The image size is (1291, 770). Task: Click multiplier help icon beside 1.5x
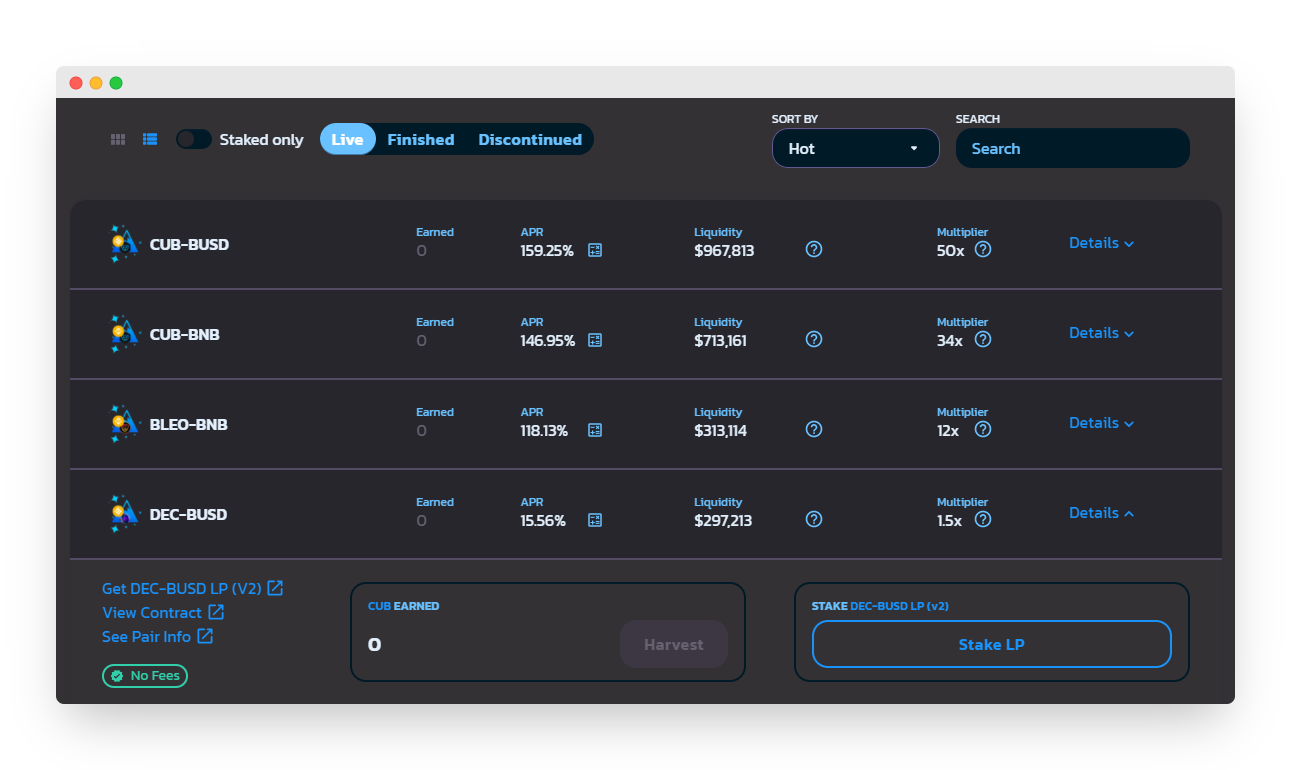pyautogui.click(x=983, y=519)
